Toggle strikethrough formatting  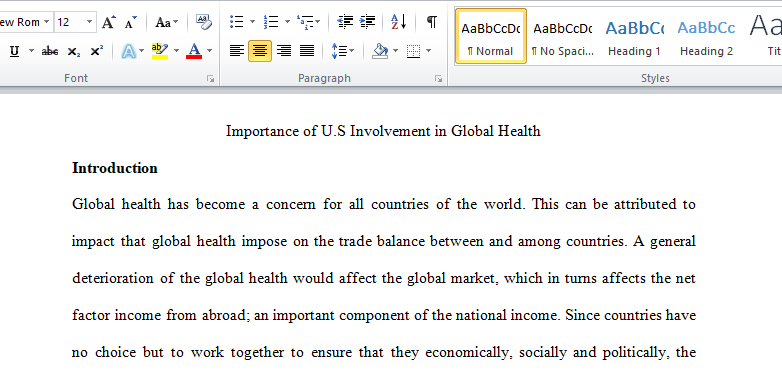[50, 51]
